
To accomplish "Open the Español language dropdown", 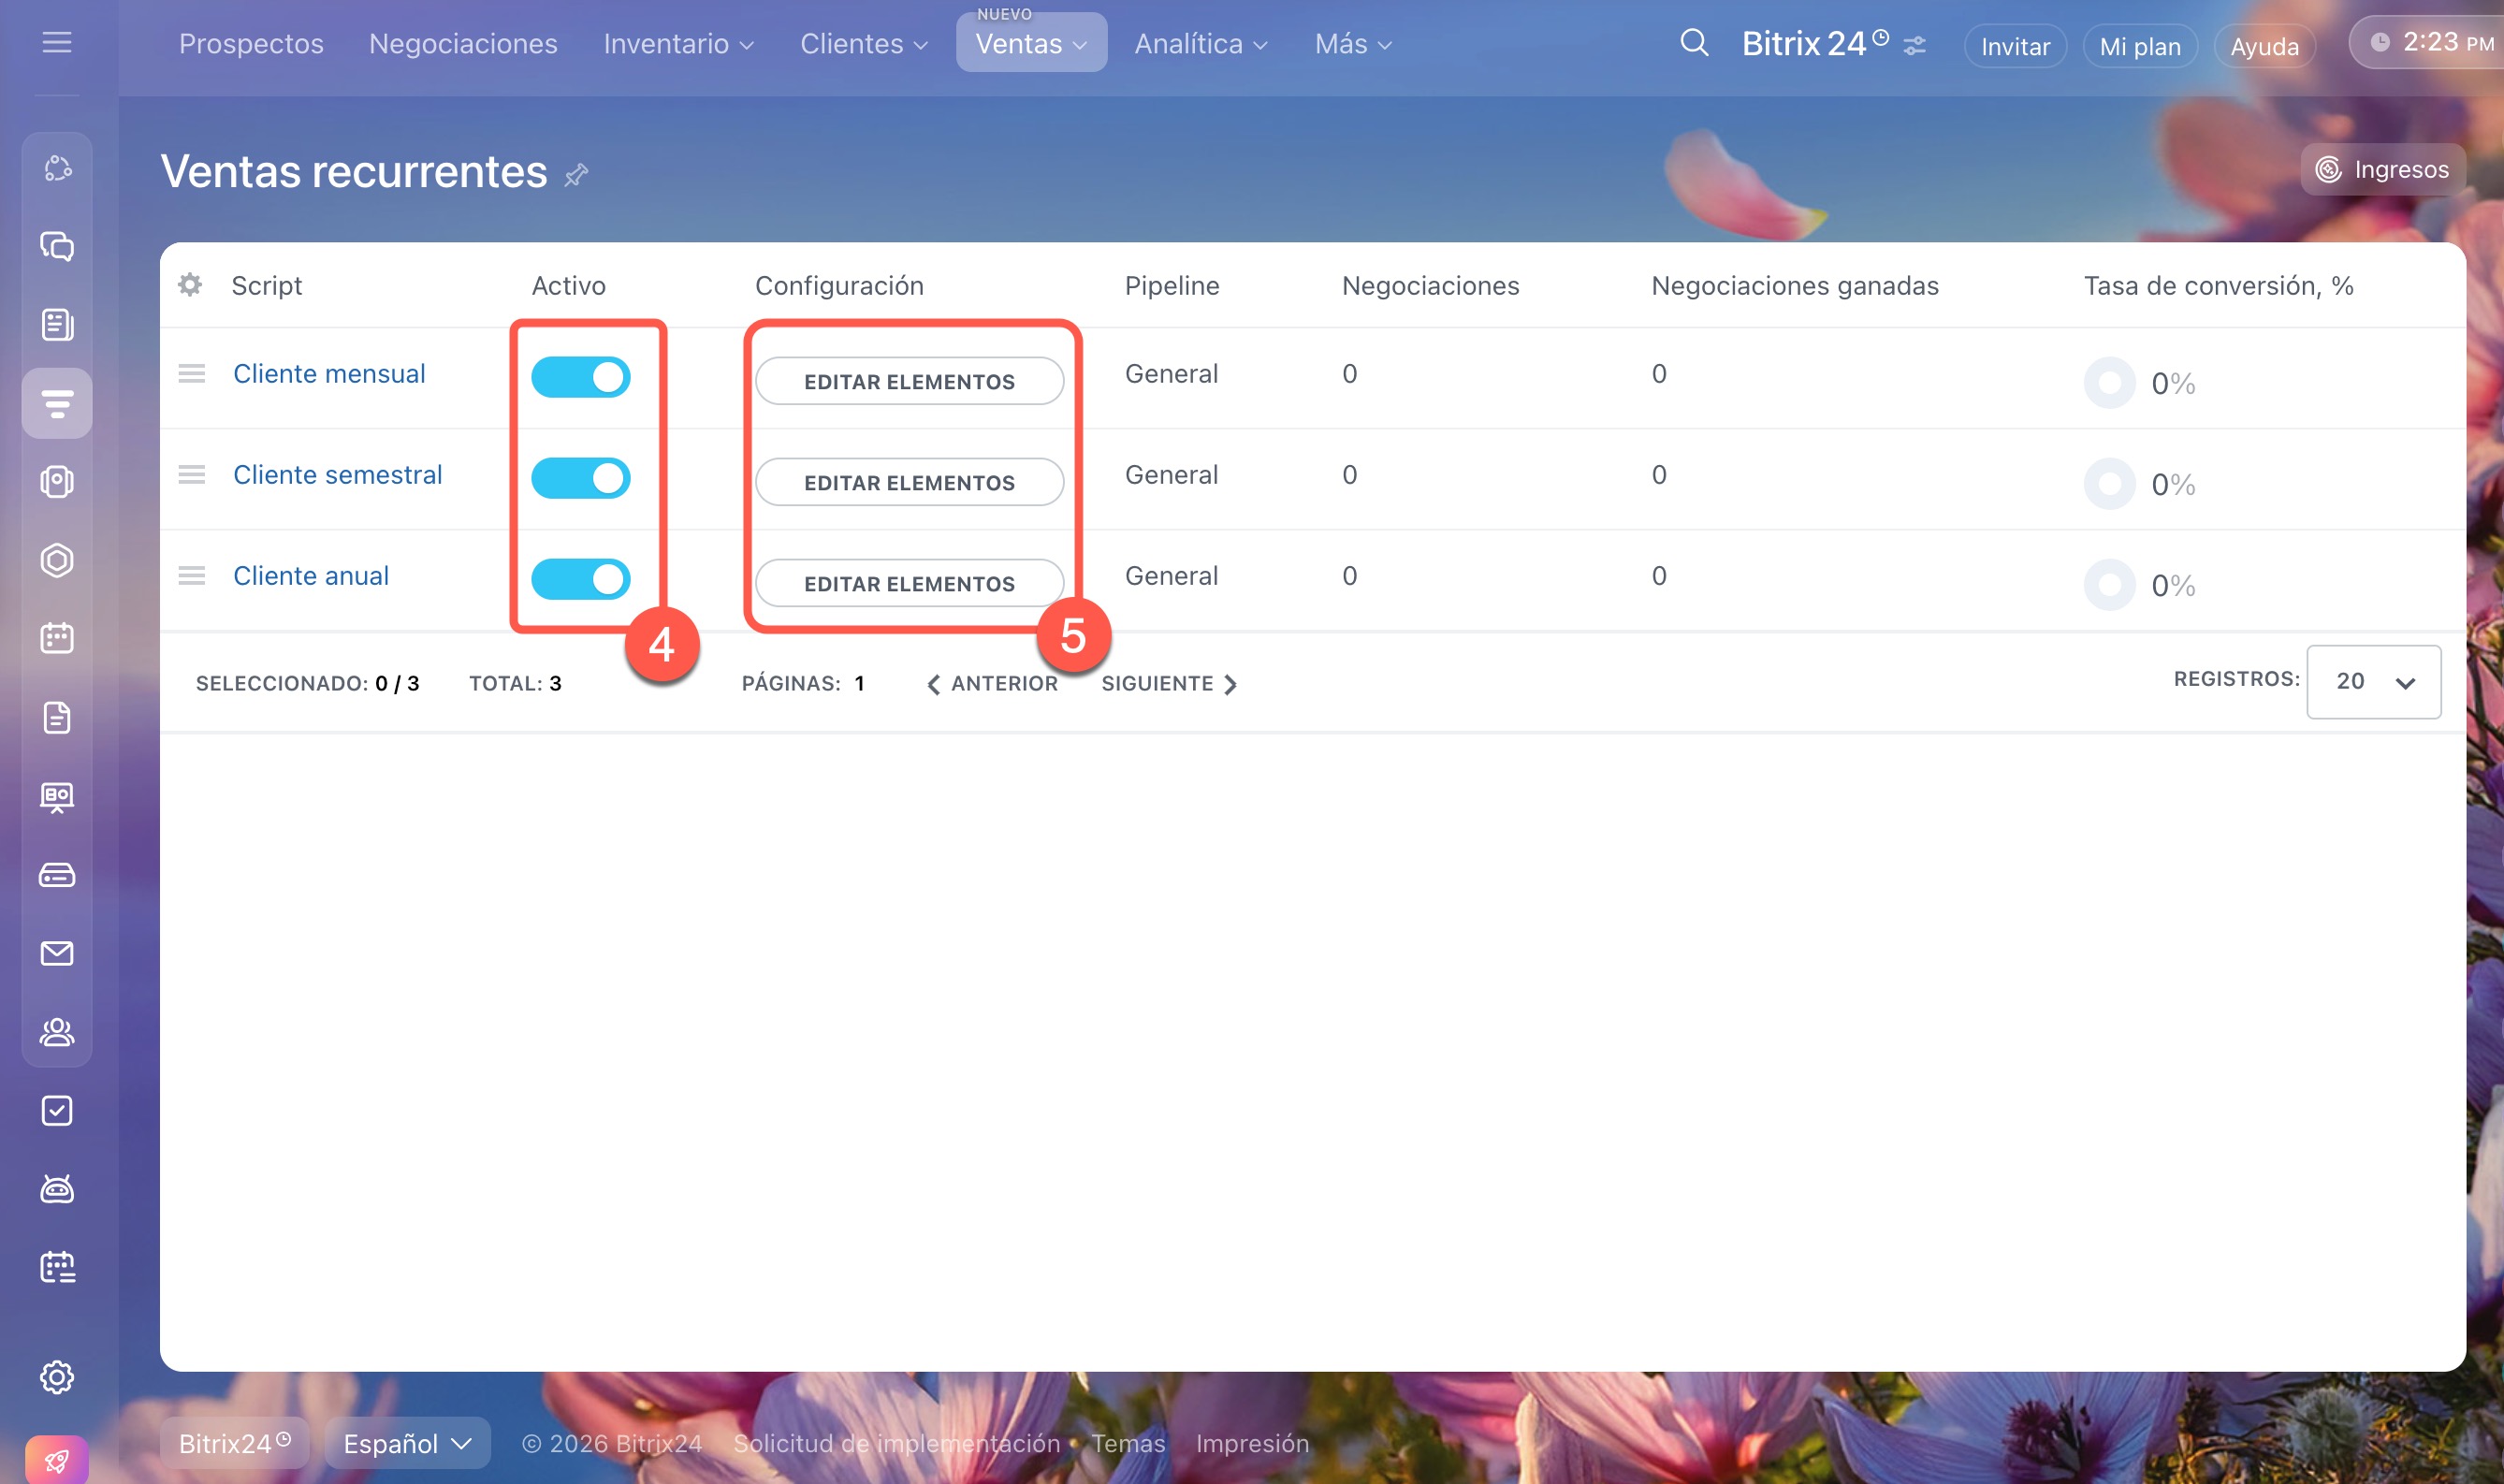I will [x=407, y=1443].
